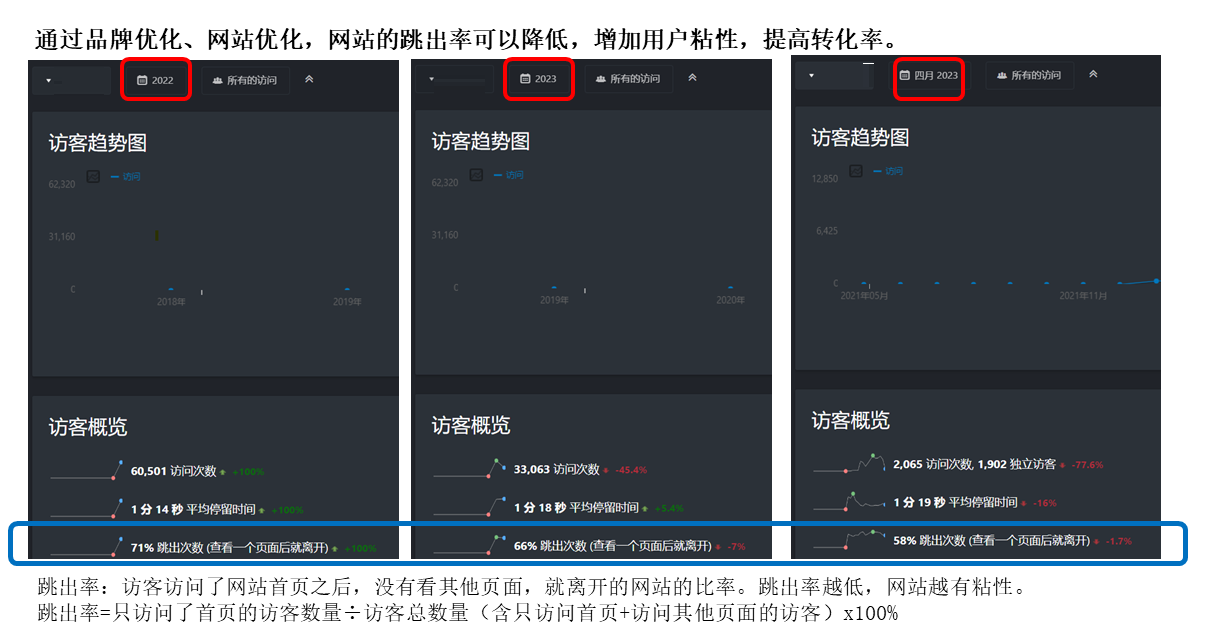Open 所有的访问 segment selector in 2023 panel
This screenshot has height=633, width=1216.
coord(628,79)
